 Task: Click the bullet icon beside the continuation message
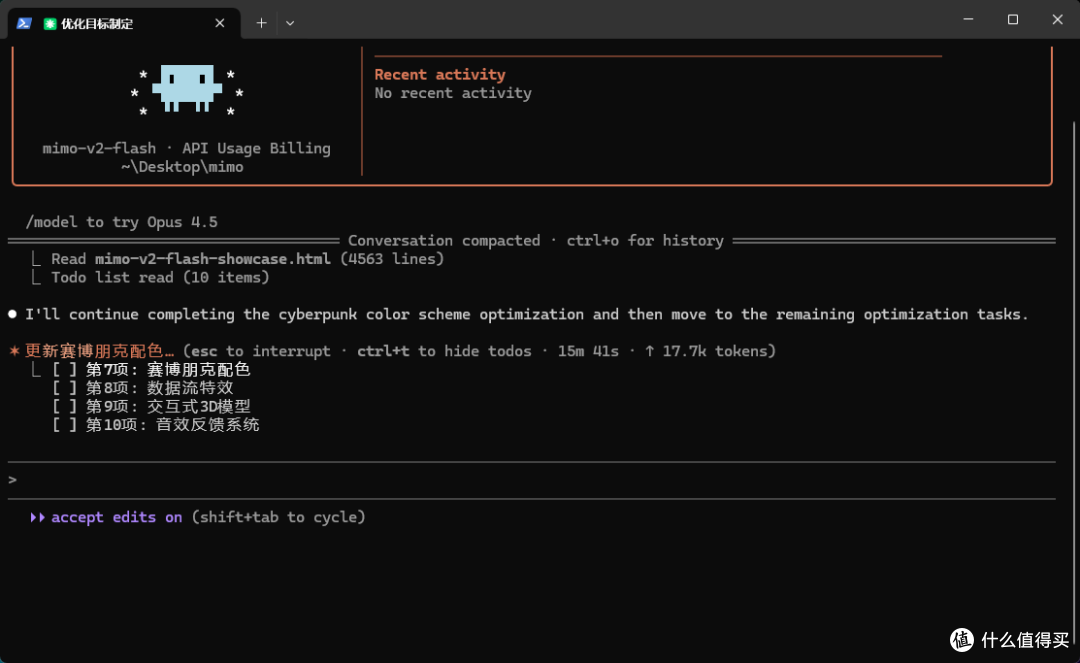click(11, 313)
